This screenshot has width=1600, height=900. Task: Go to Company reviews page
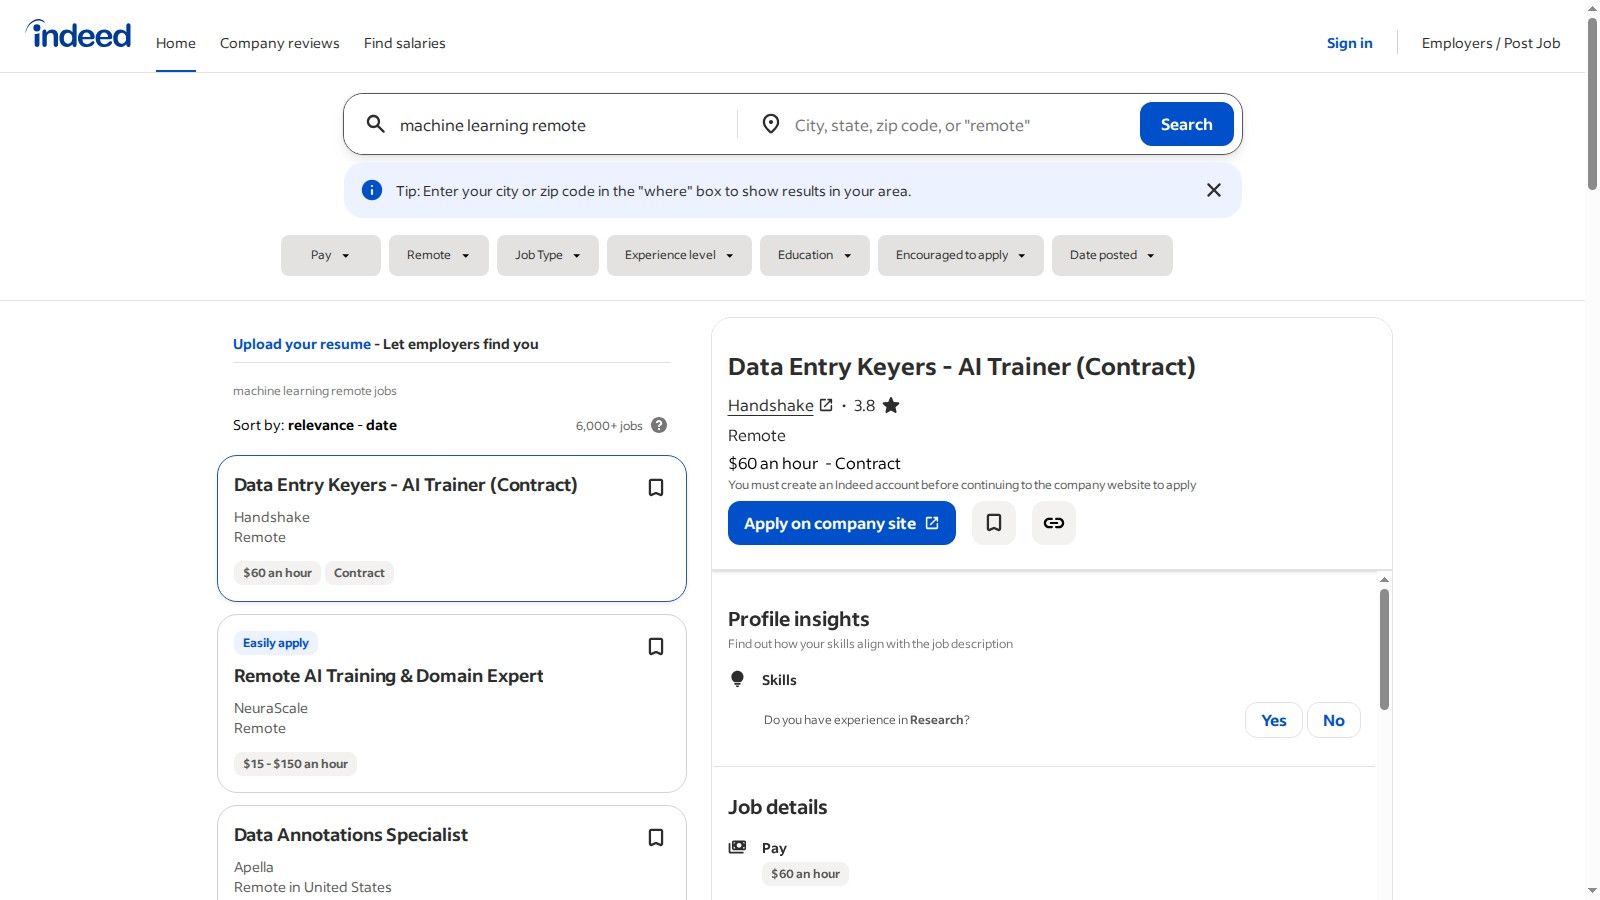click(x=279, y=43)
